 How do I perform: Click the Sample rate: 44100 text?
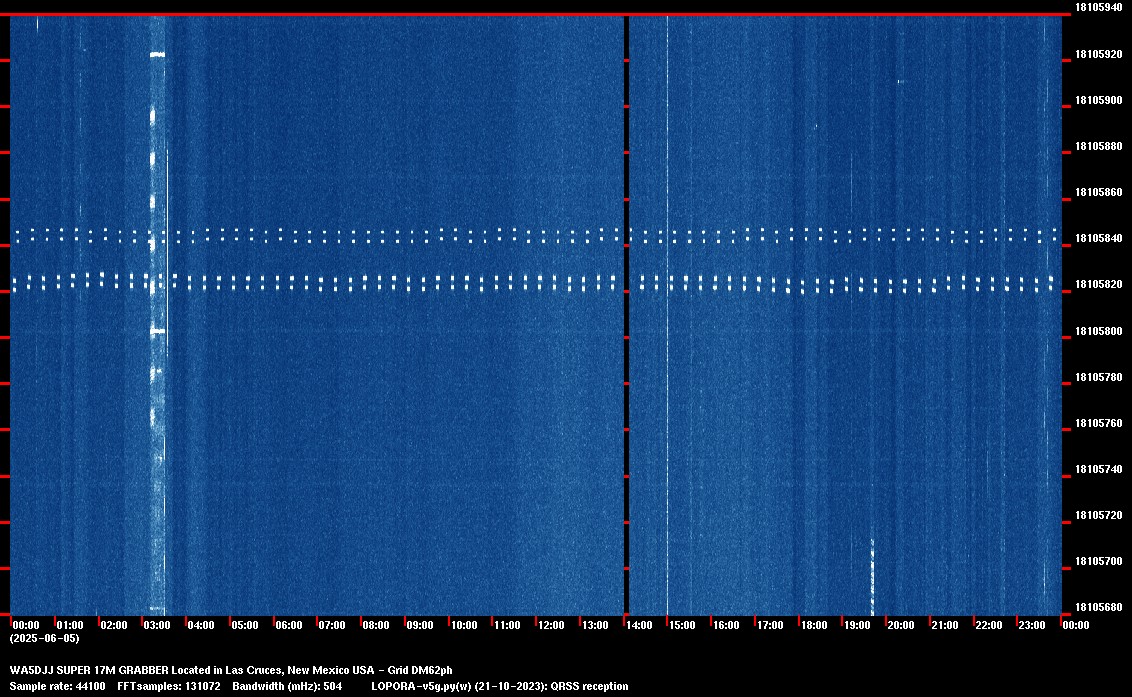pos(57,686)
